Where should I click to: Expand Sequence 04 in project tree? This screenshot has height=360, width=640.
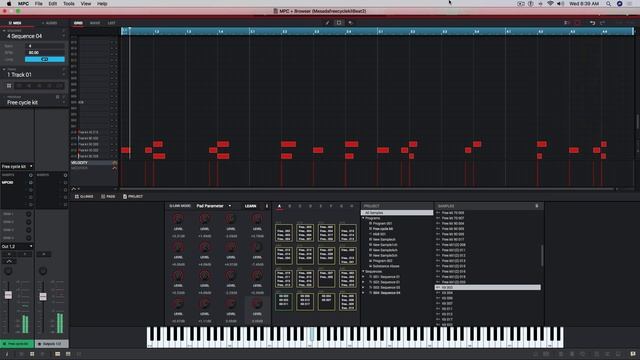(363, 293)
